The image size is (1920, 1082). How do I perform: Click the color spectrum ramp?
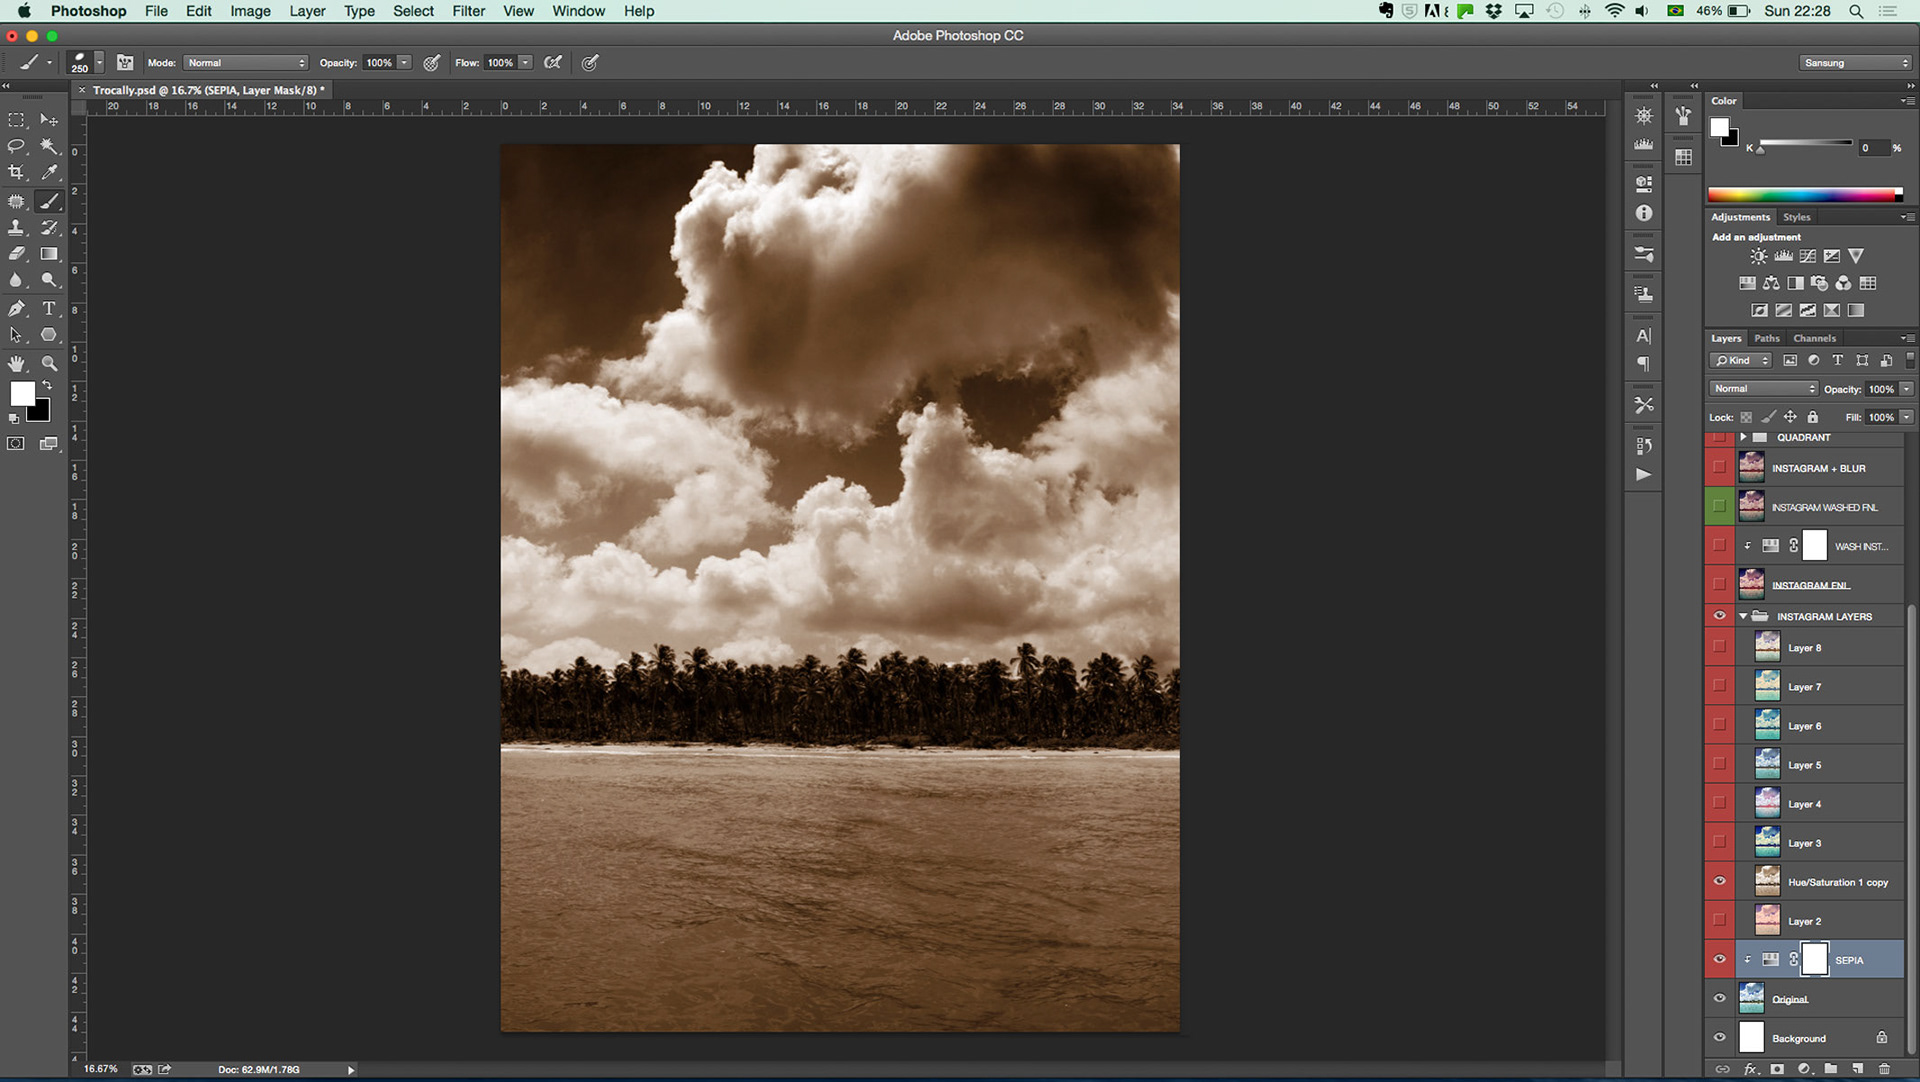tap(1803, 195)
